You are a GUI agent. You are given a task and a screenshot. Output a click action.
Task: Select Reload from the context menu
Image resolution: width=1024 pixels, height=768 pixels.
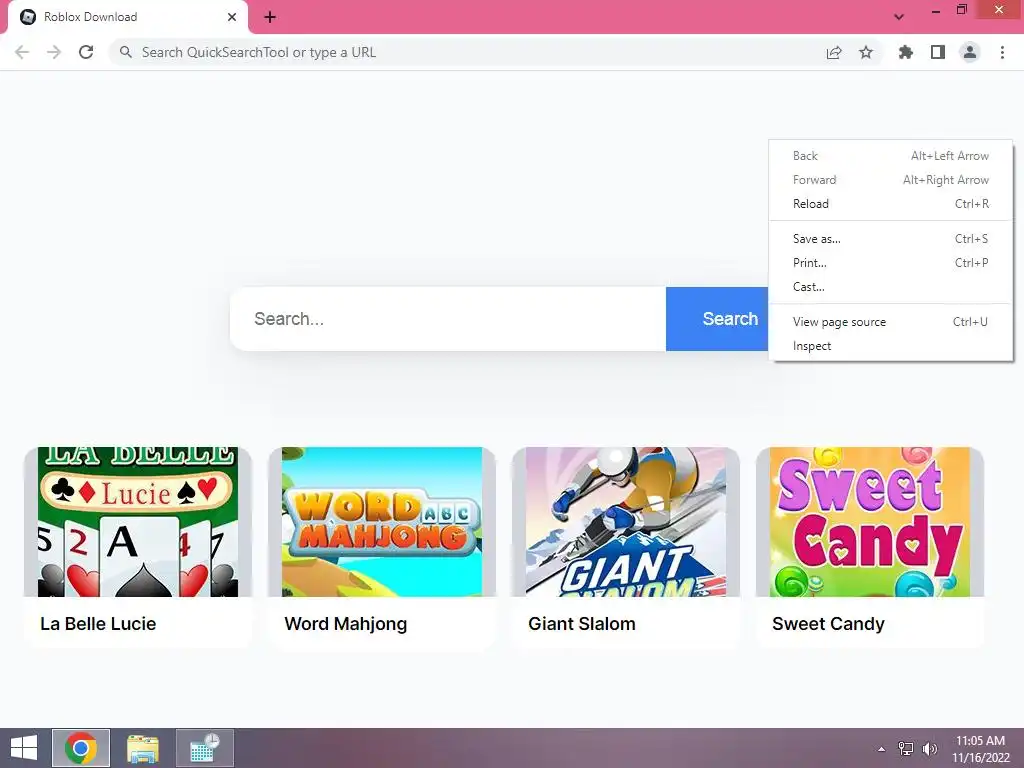891,204
